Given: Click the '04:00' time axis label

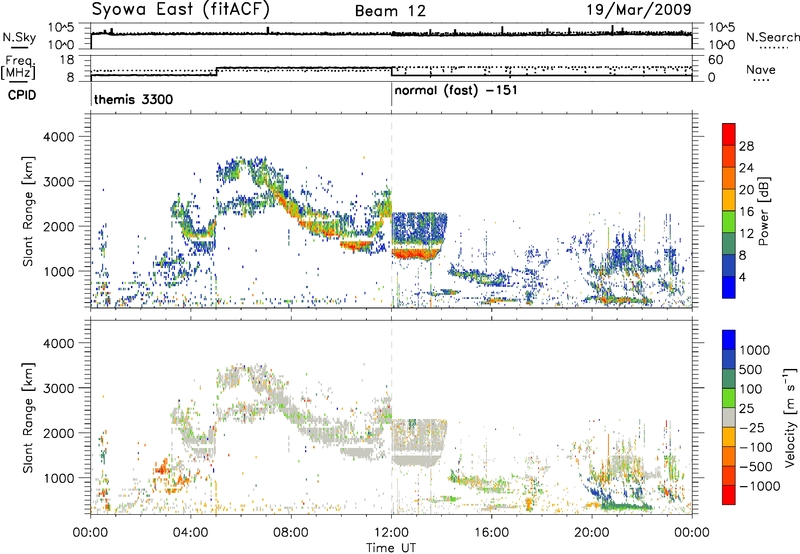Looking at the screenshot, I should (191, 533).
